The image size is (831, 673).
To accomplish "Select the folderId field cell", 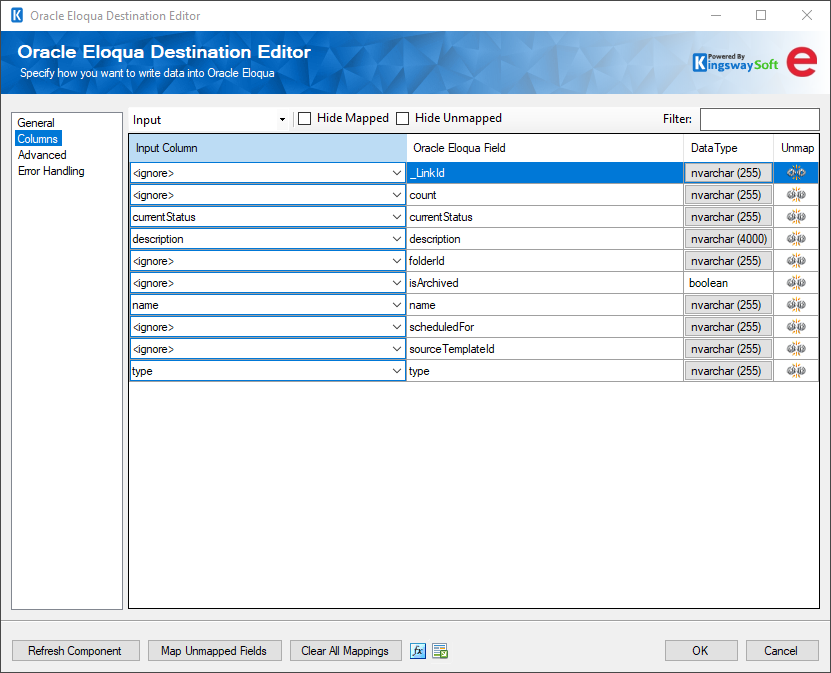I will 545,261.
